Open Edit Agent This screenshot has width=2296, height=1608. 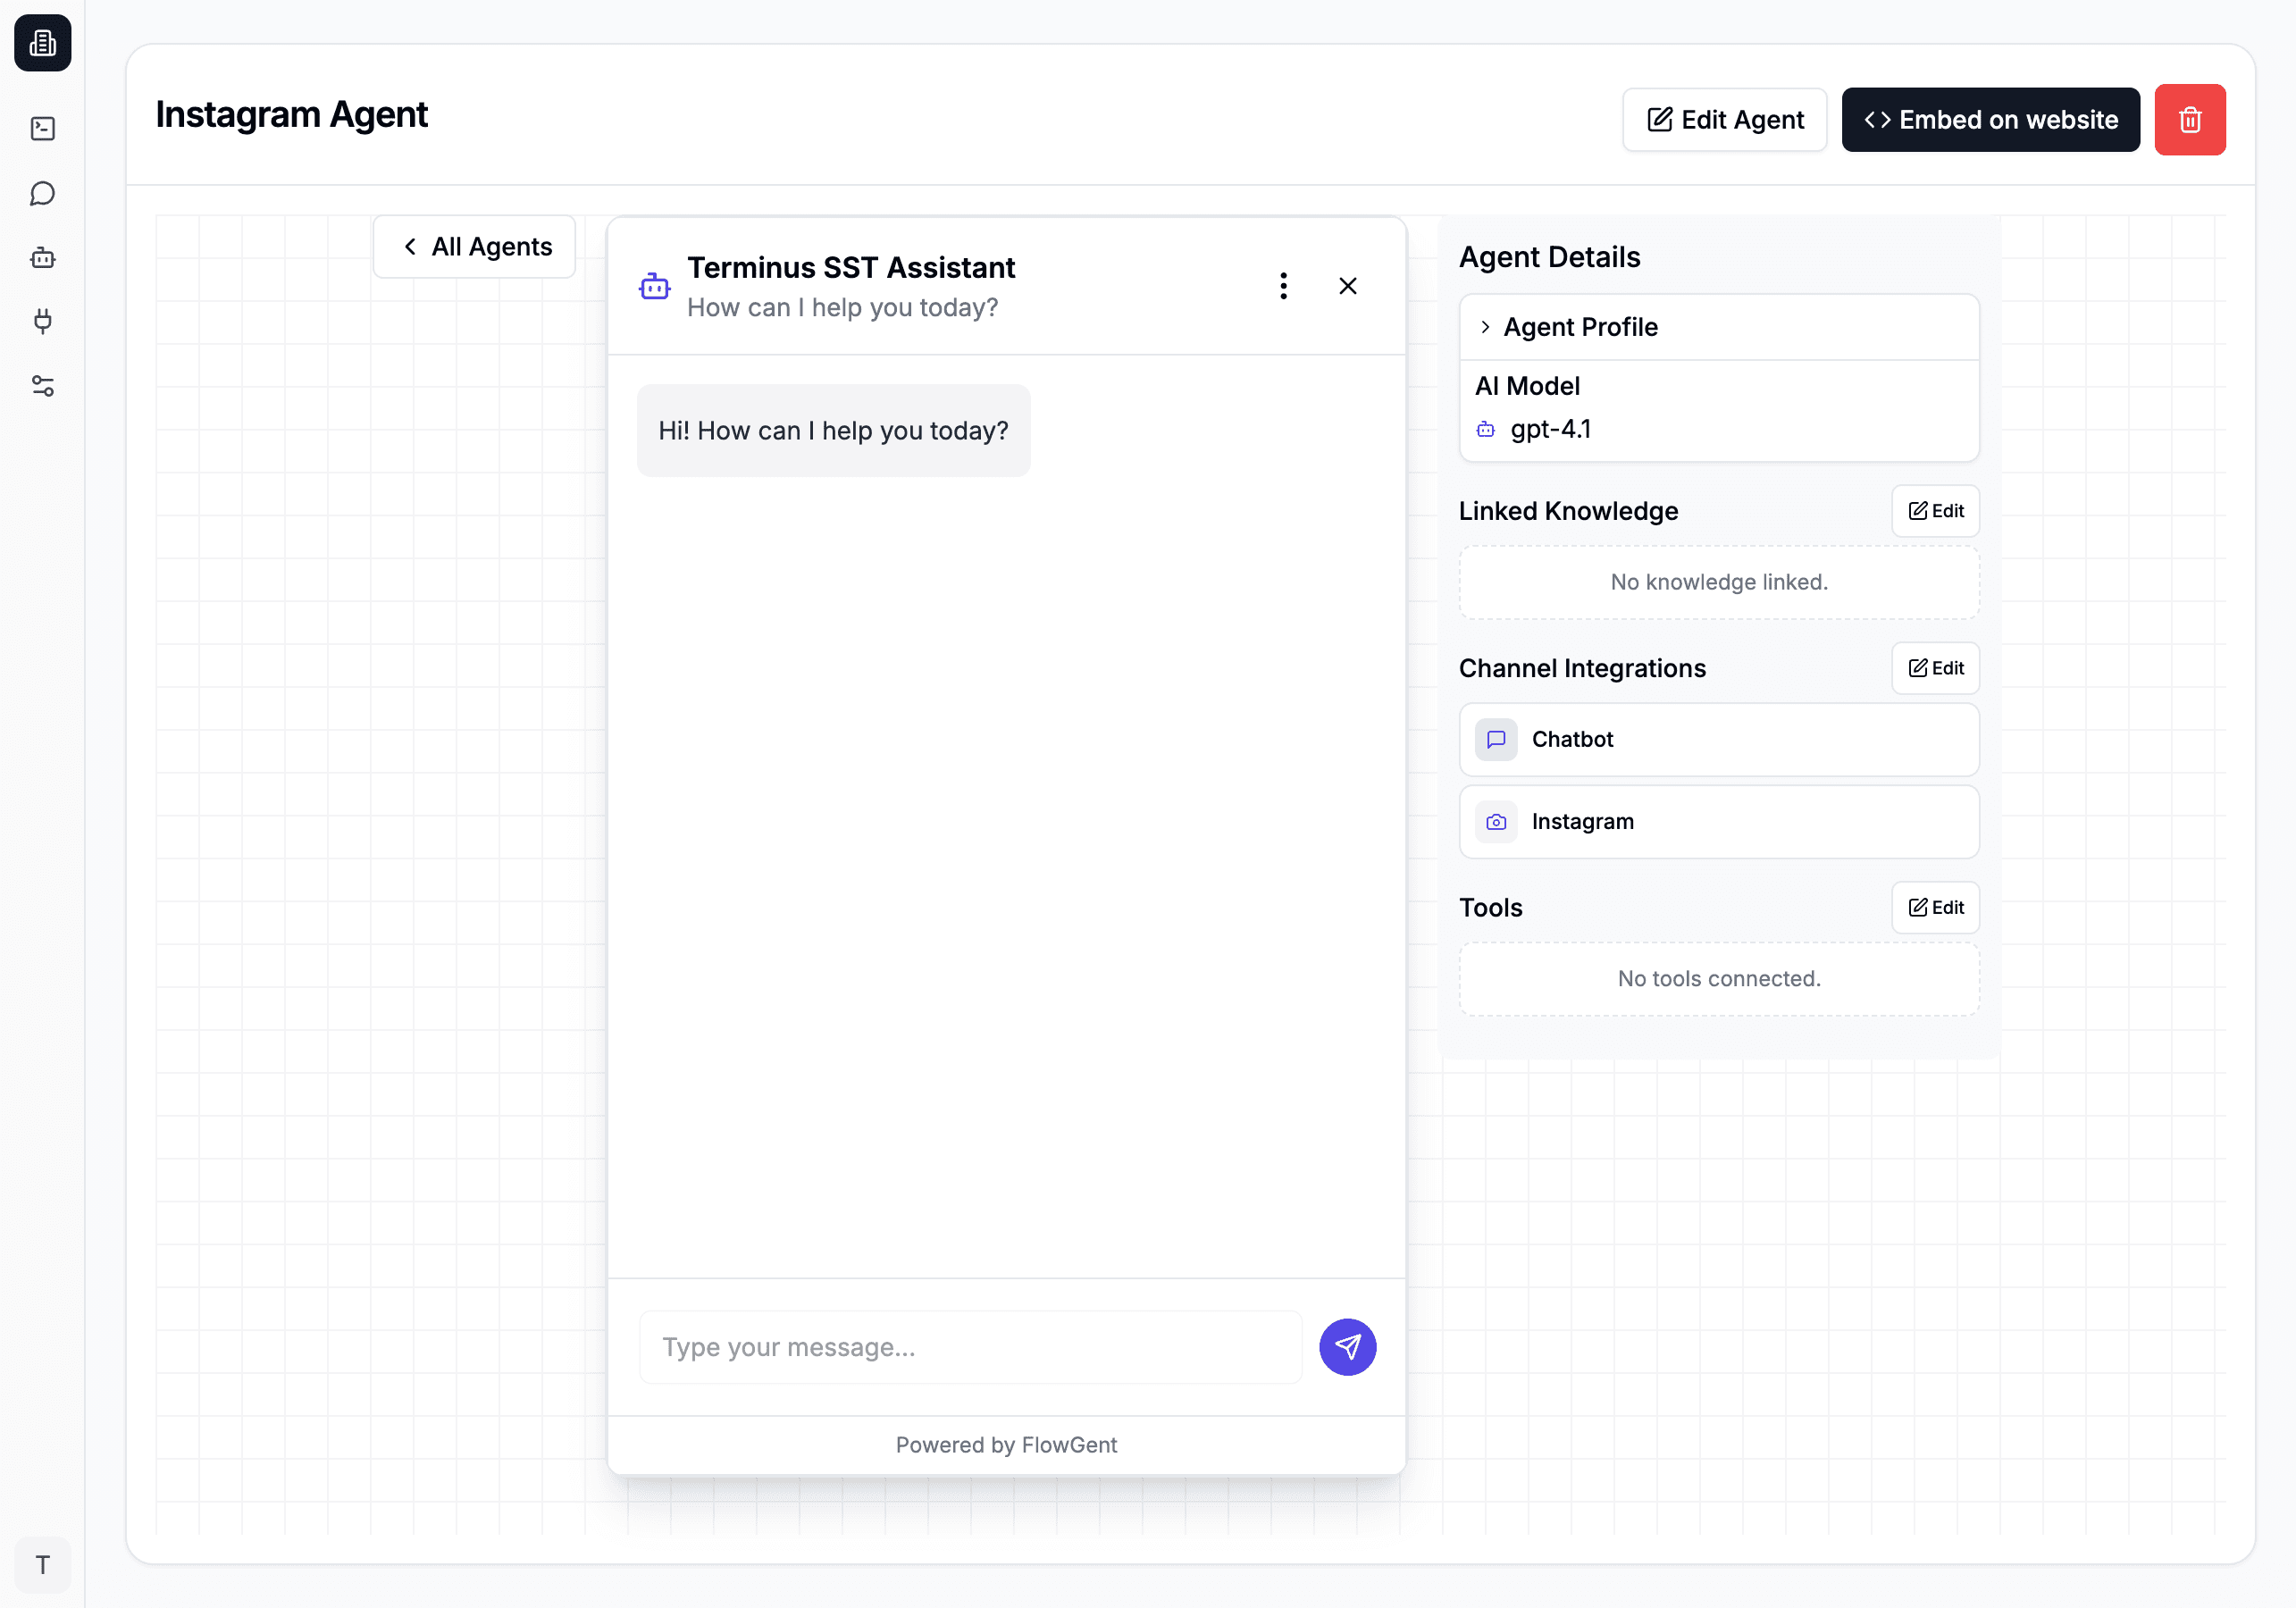[x=1724, y=119]
